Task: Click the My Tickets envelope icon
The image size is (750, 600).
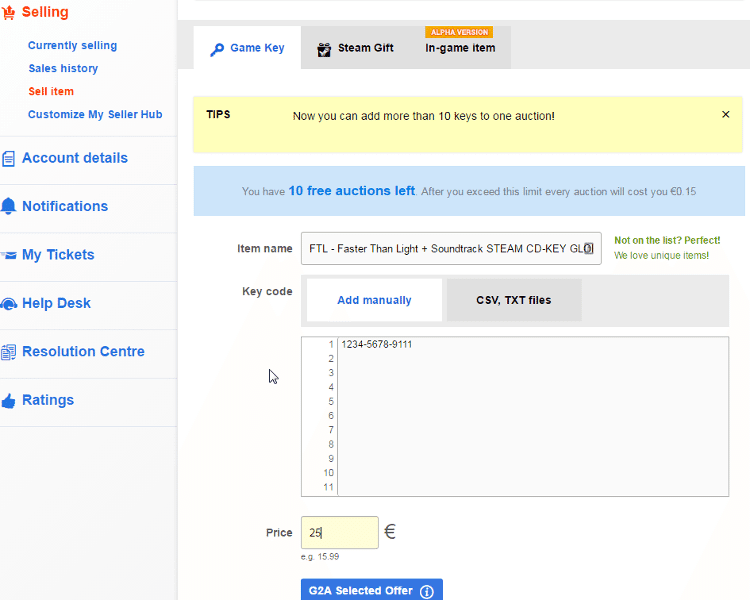Action: (9, 255)
